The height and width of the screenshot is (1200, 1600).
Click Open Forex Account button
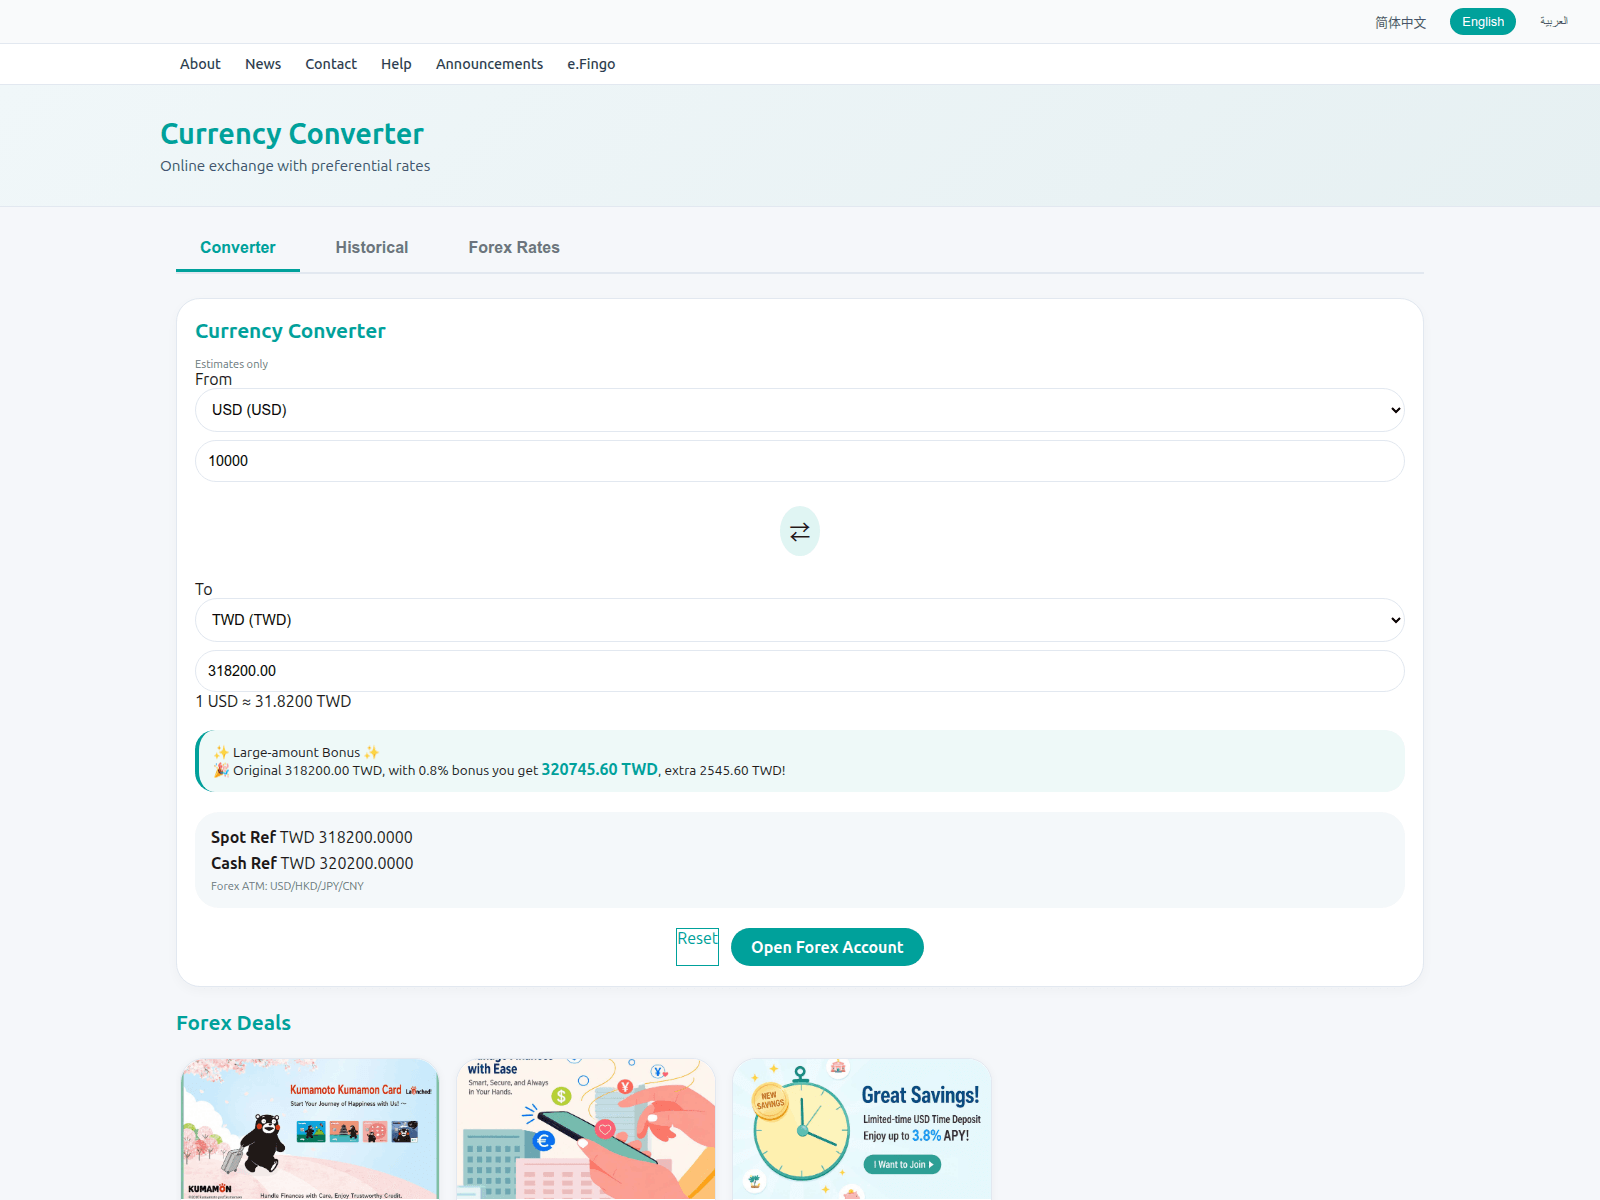pos(827,947)
